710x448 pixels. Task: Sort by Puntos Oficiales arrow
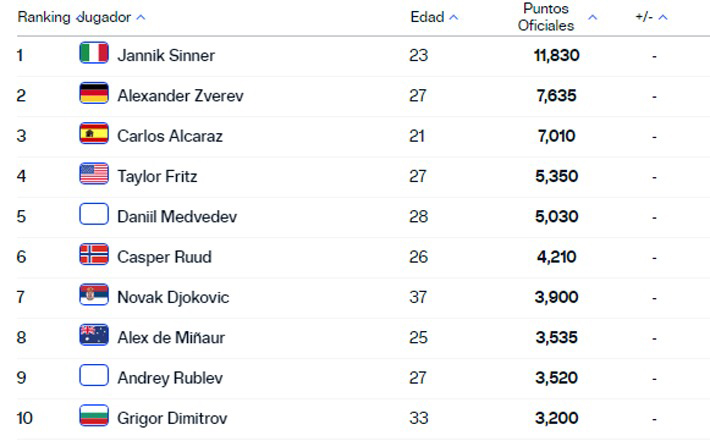click(x=592, y=18)
